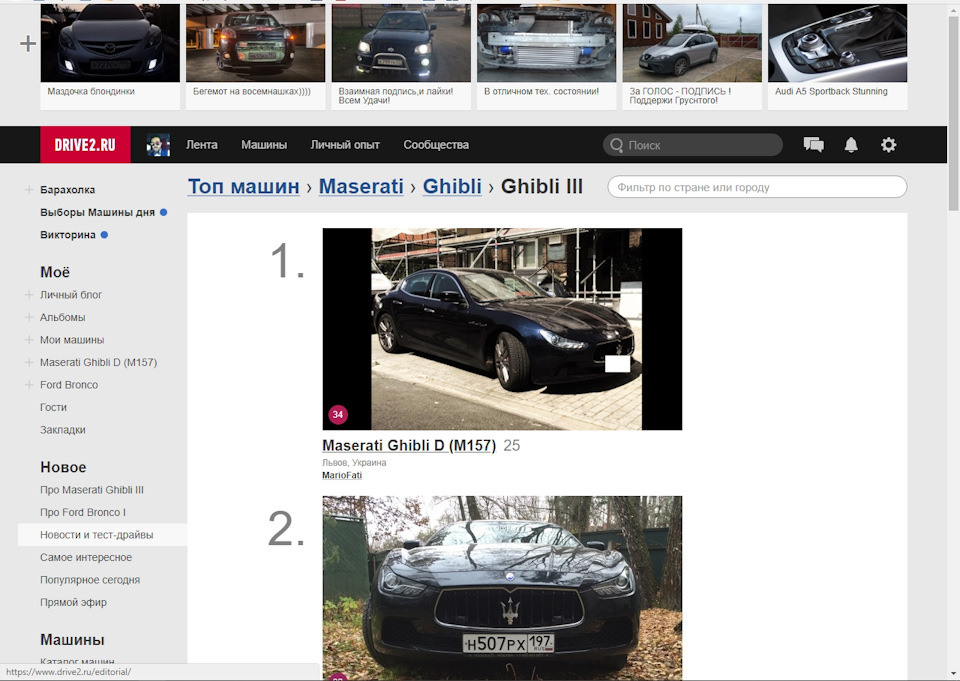The width and height of the screenshot is (960, 681).
Task: Open the Личный опыт menu item
Action: tap(345, 145)
